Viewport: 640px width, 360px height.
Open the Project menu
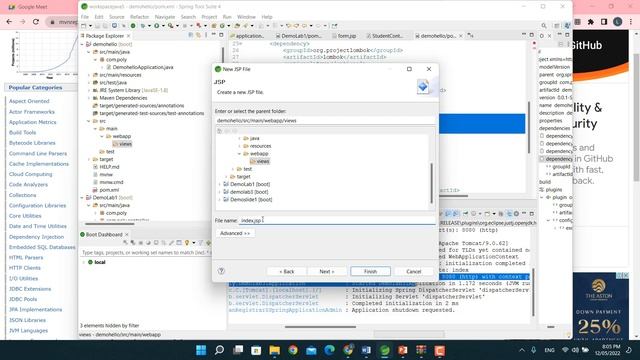click(209, 17)
